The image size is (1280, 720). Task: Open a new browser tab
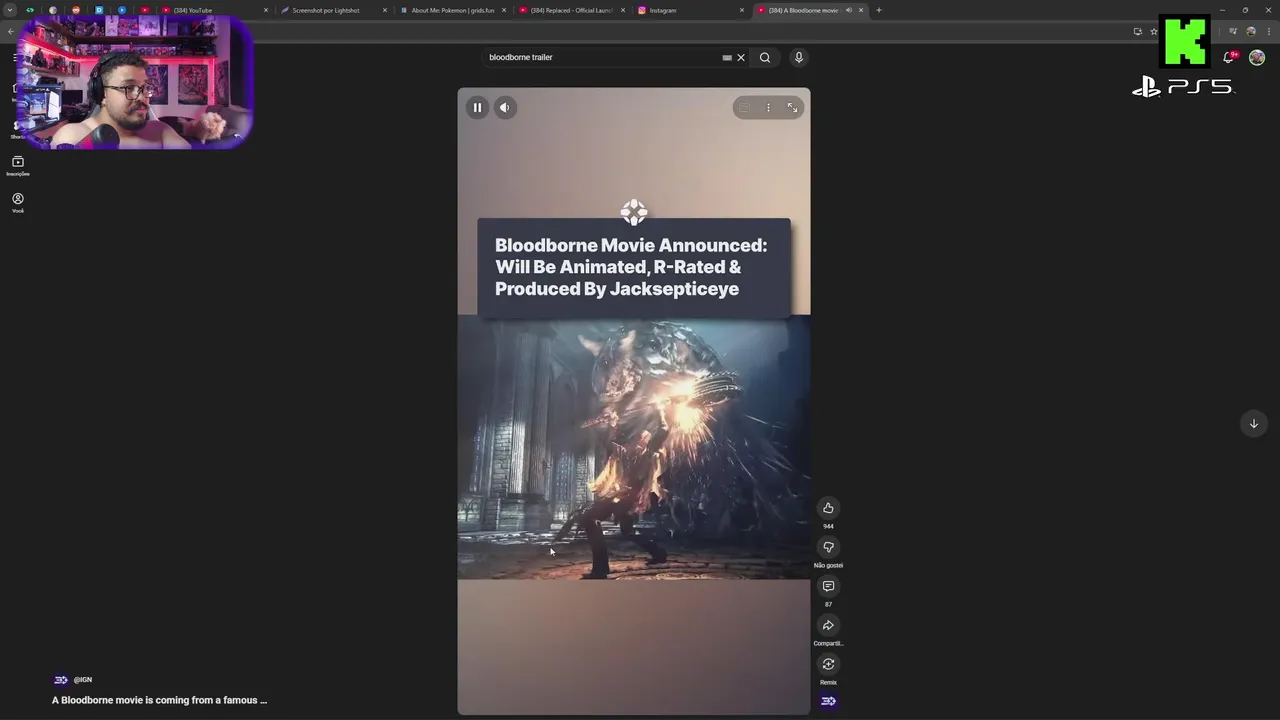pos(878,10)
